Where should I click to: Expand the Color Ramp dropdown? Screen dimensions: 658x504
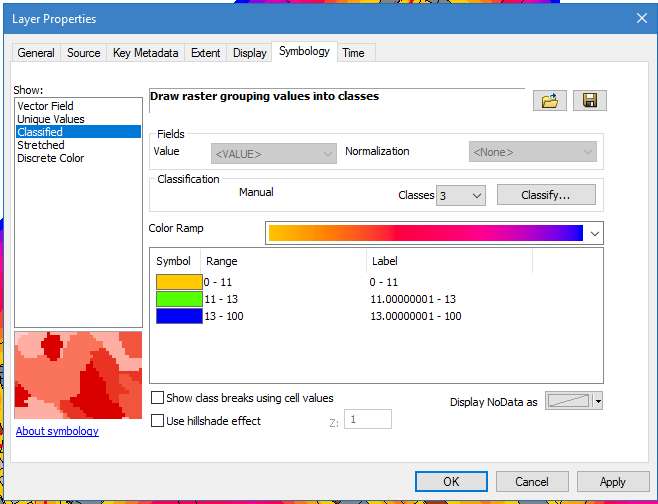596,233
